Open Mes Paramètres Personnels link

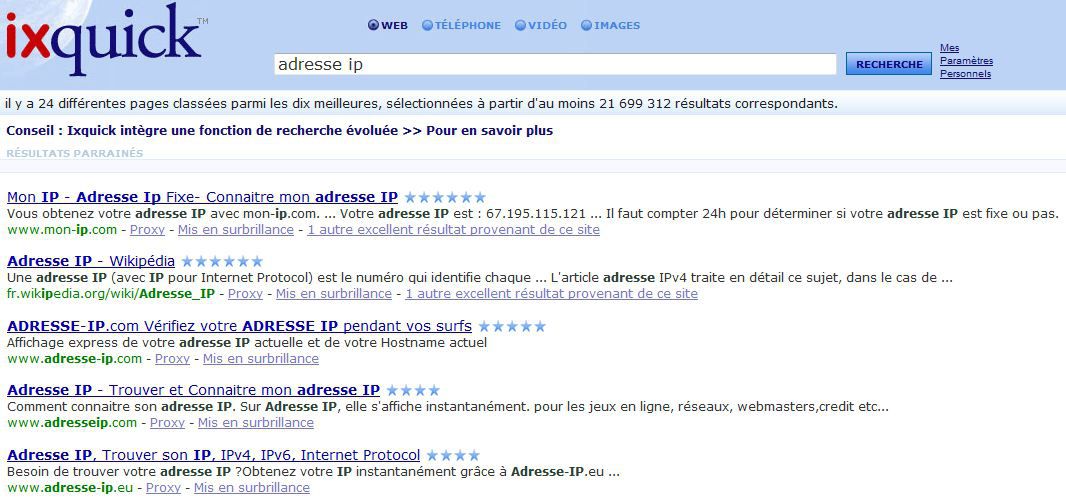pos(966,61)
